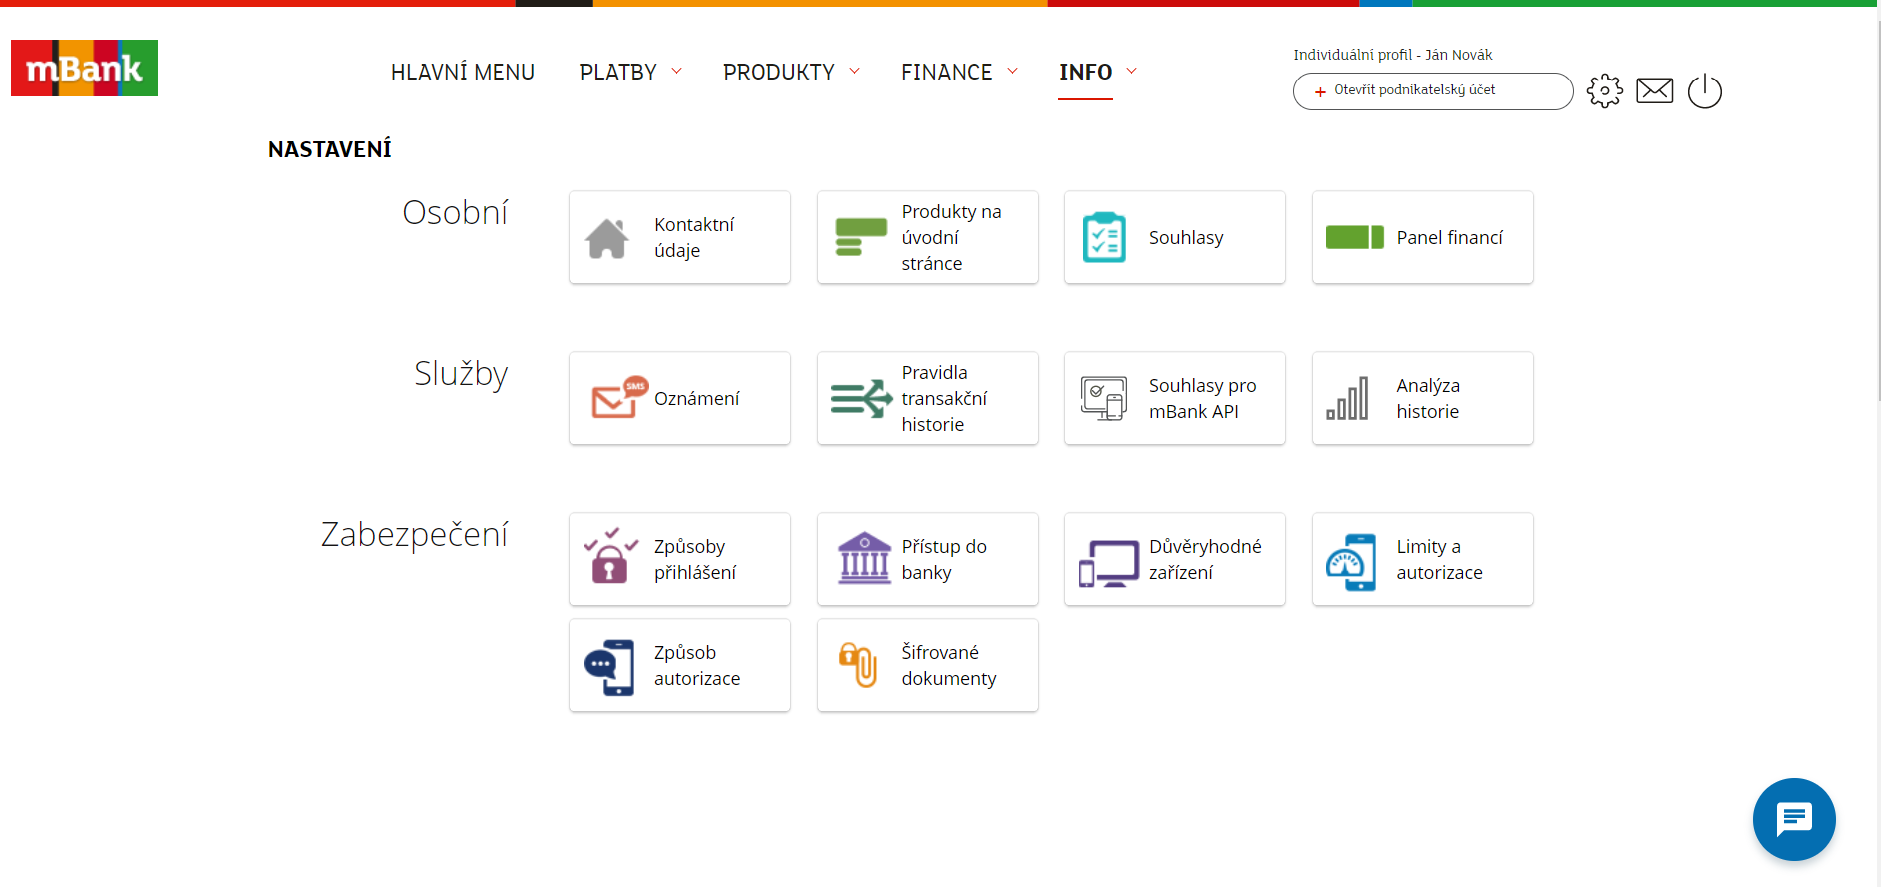Viewport: 1881px width, 887px height.
Task: Click the settings gear icon
Action: 1604,91
